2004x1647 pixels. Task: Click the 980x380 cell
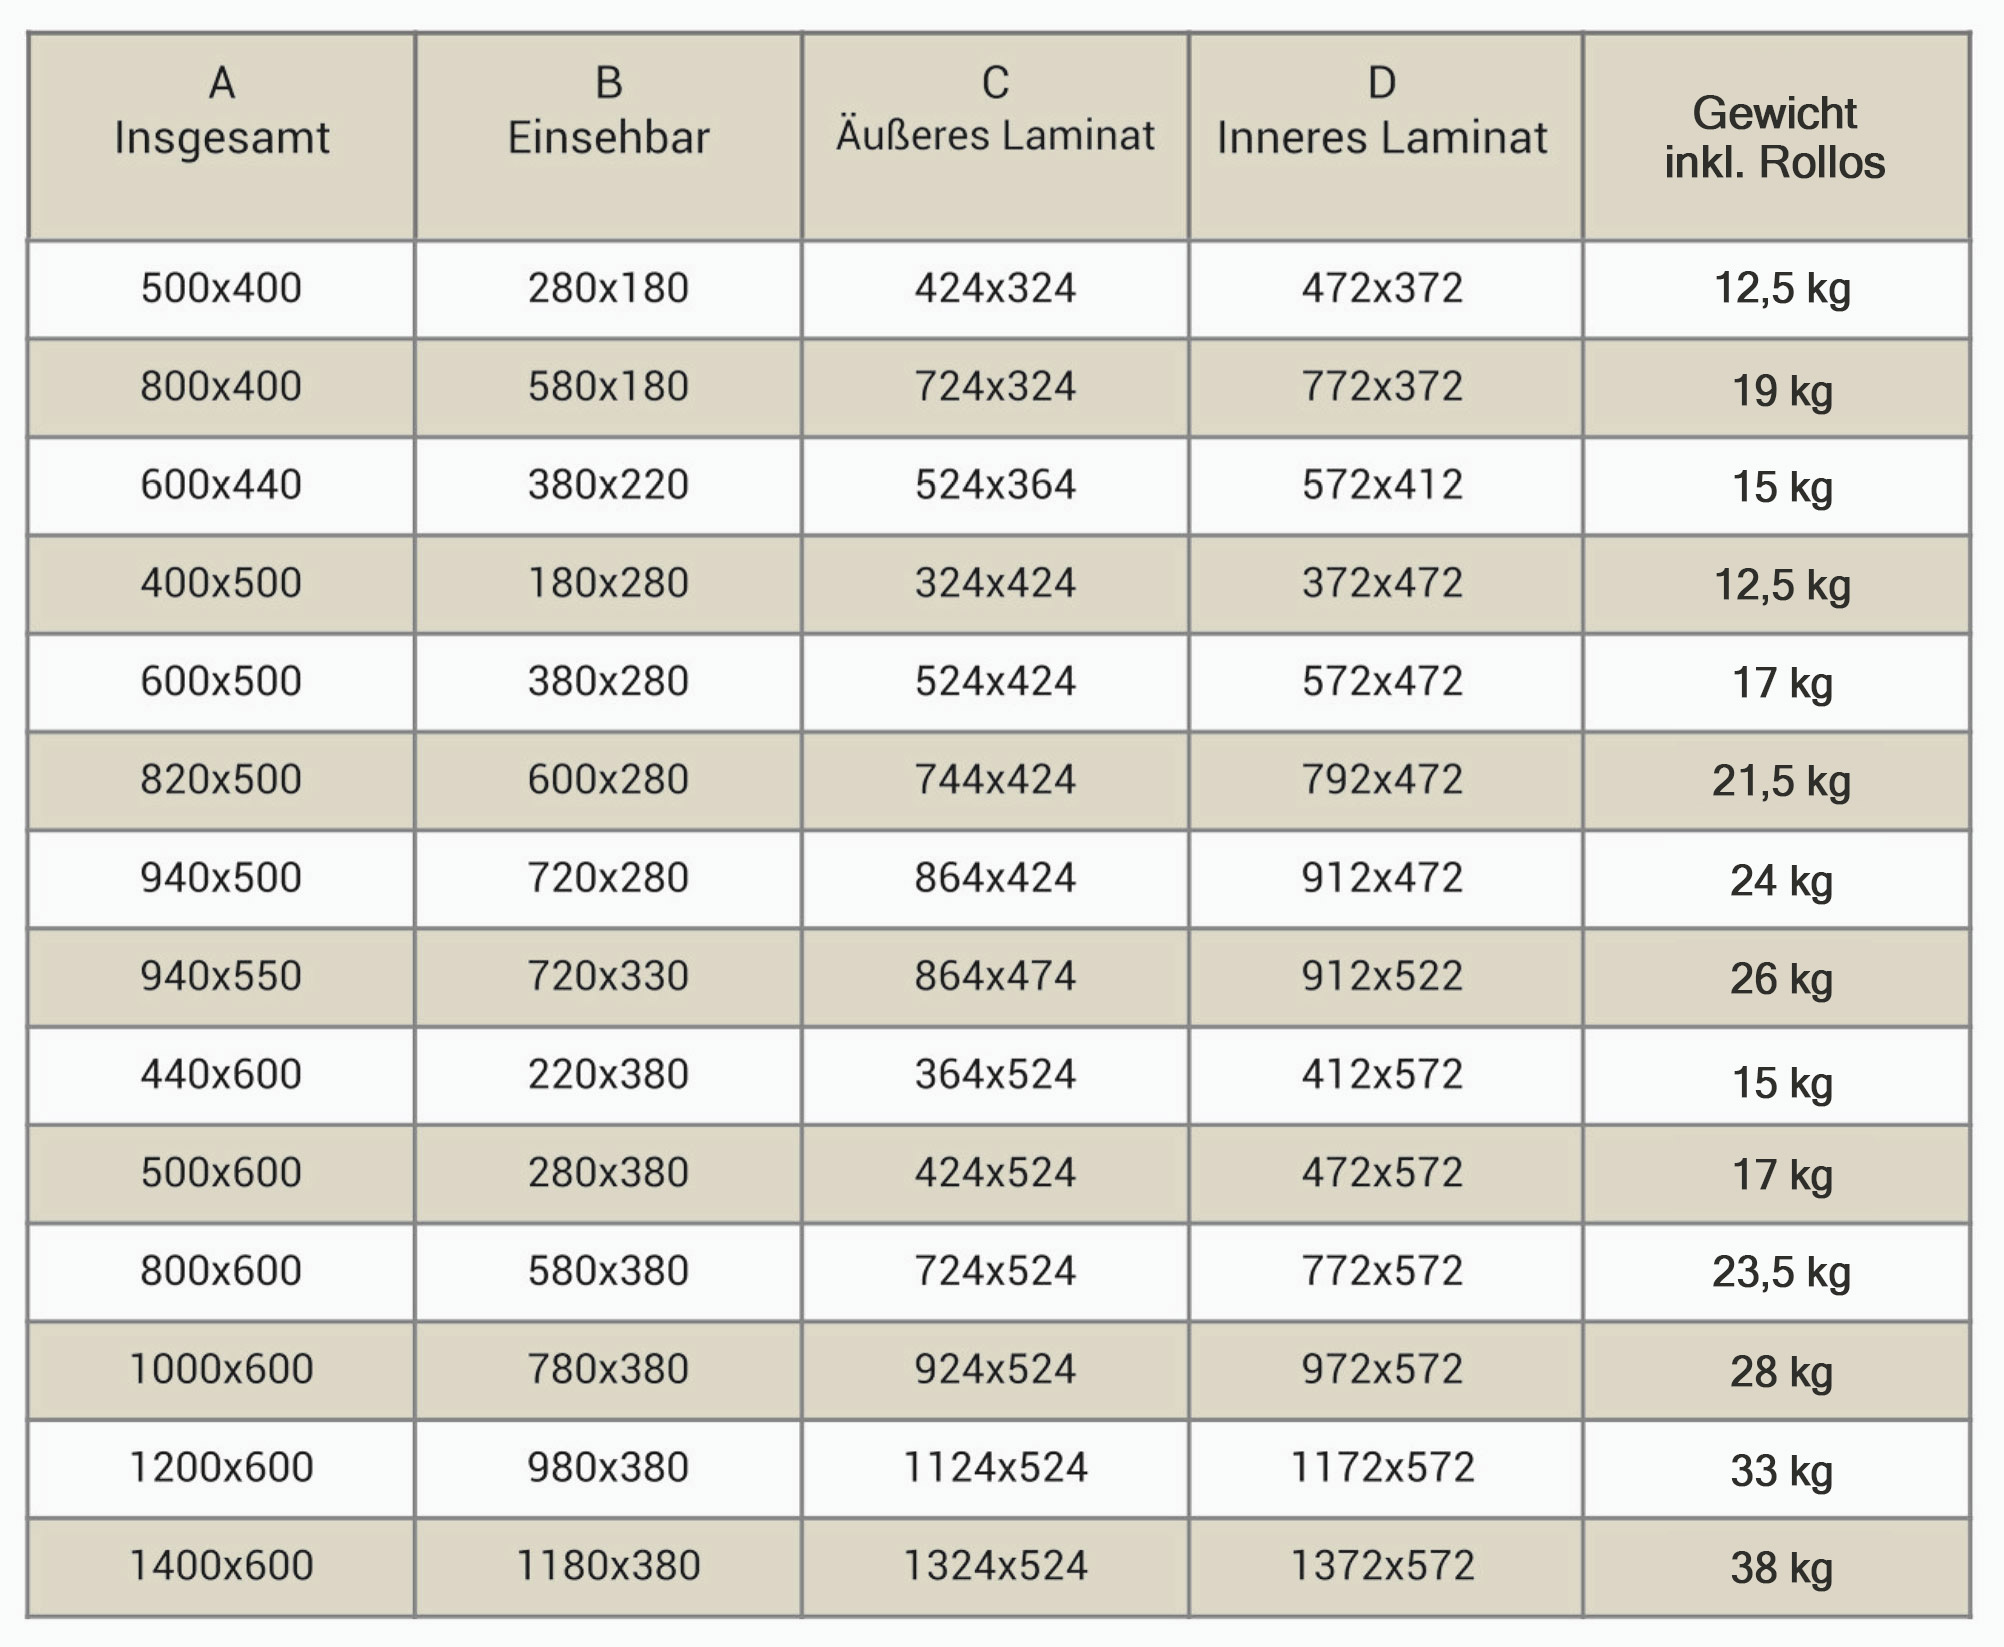tap(608, 1468)
